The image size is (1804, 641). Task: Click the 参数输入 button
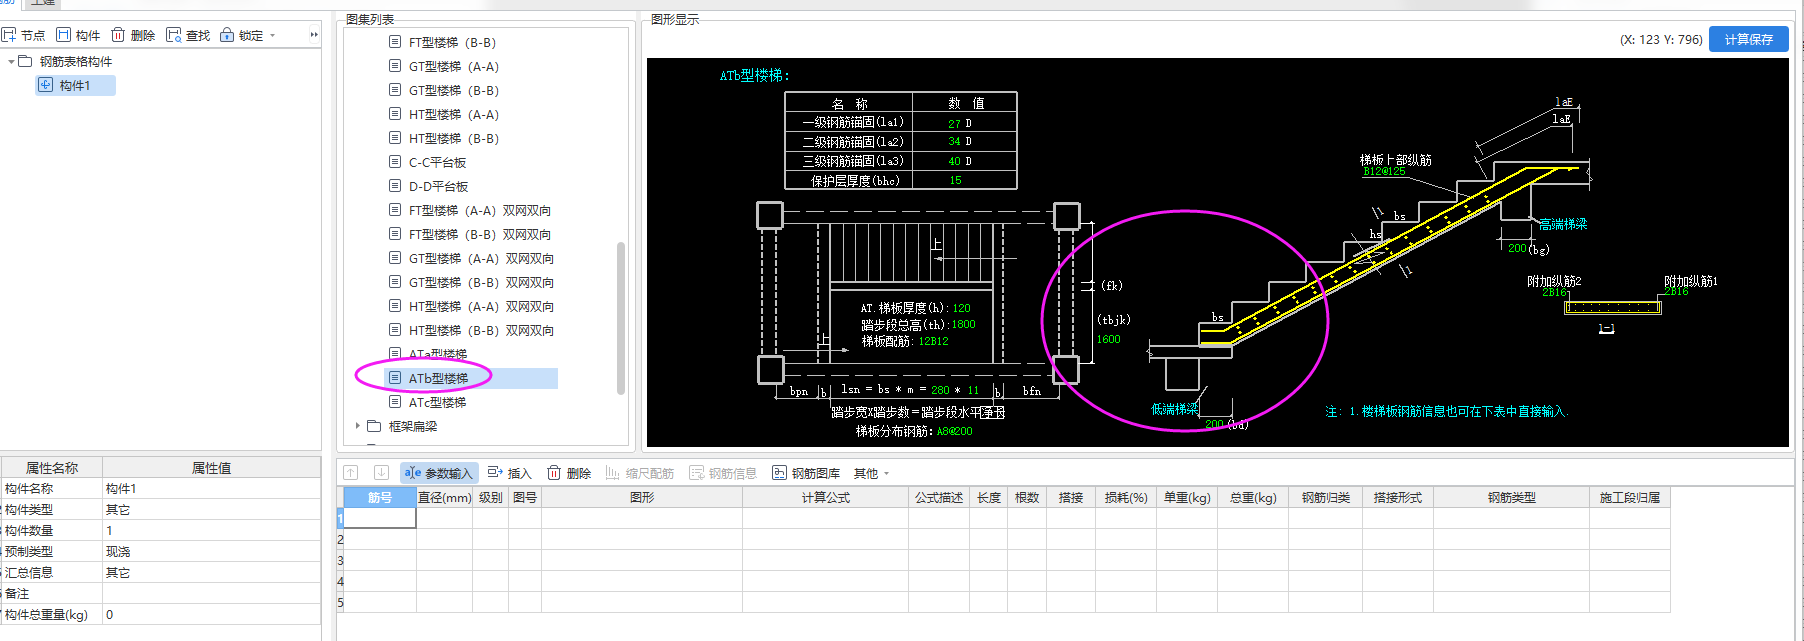click(439, 473)
